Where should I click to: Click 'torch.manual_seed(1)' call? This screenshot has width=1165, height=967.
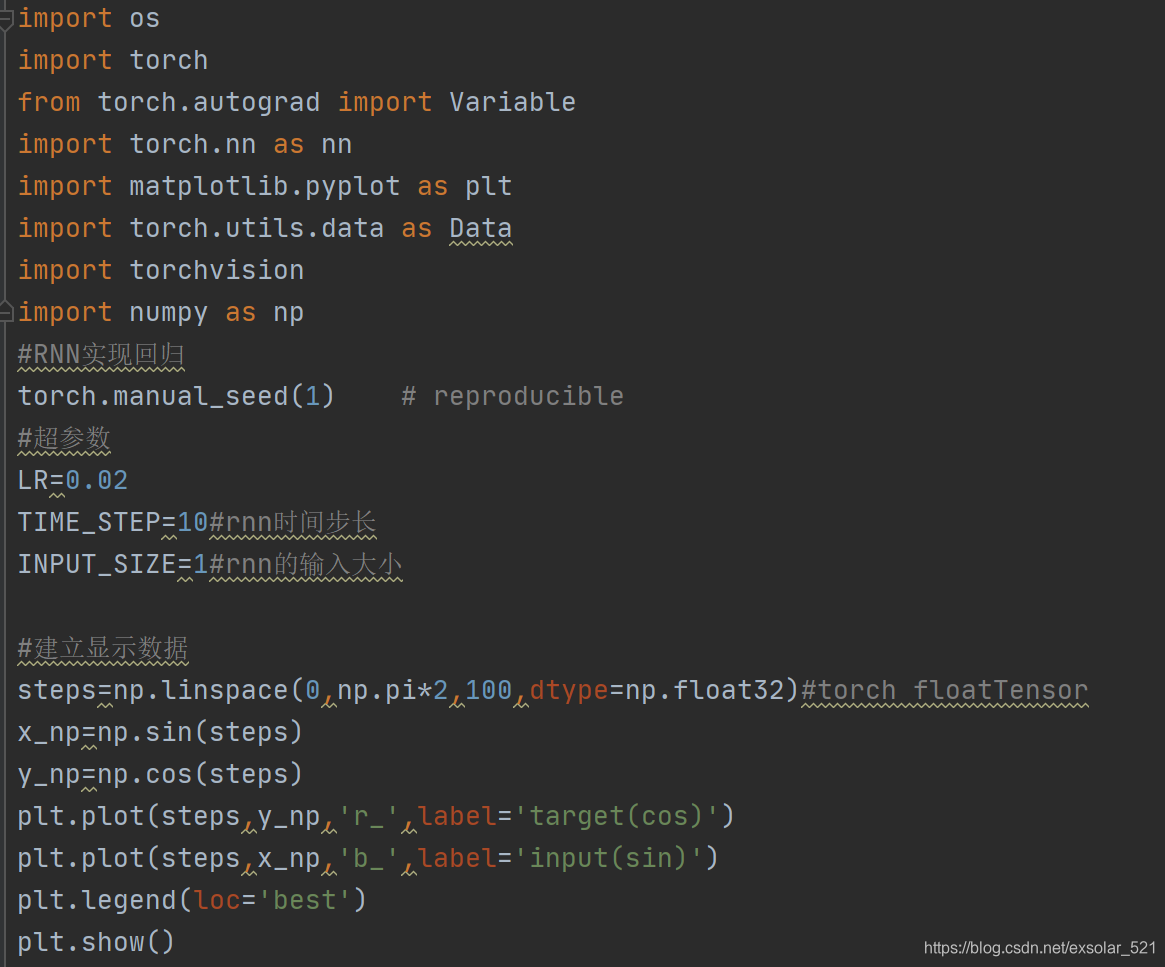(176, 396)
